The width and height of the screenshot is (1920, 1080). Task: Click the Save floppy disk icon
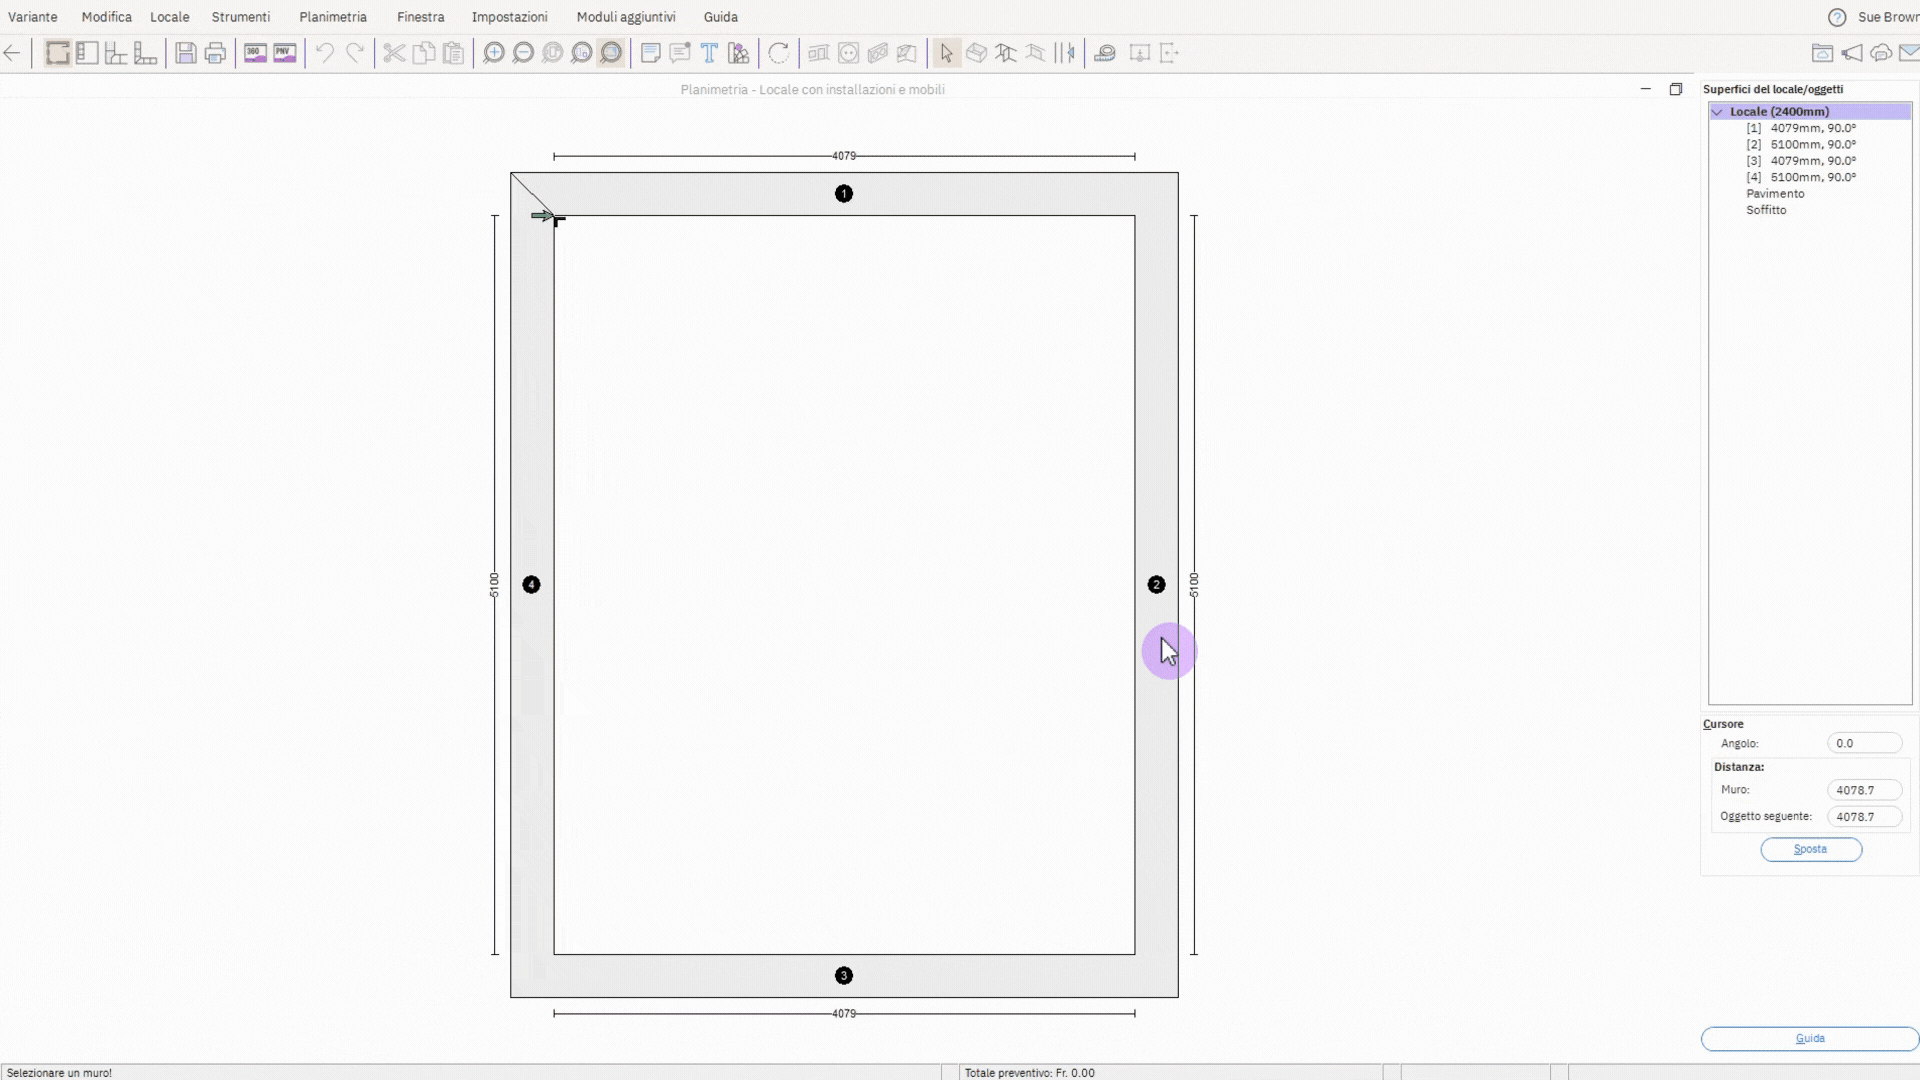coord(185,53)
